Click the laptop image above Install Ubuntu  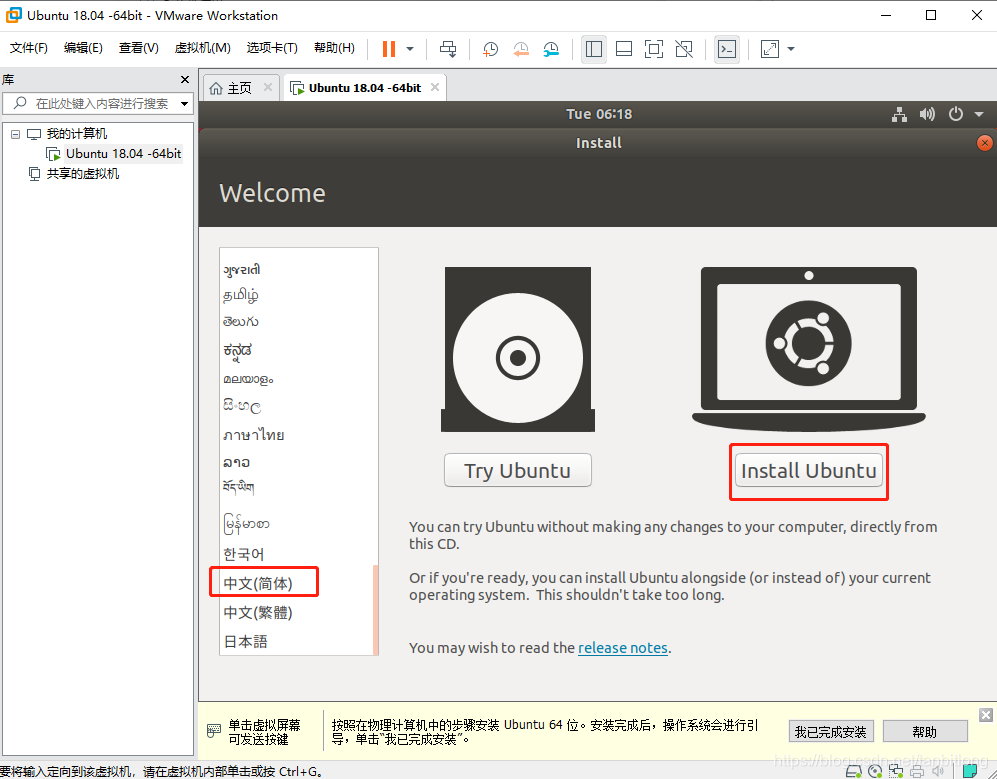pyautogui.click(x=809, y=349)
